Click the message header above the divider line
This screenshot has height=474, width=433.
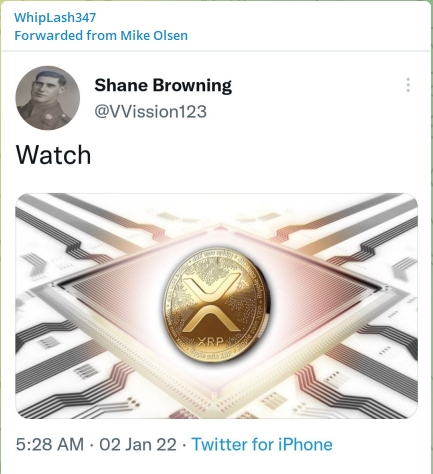pos(216,26)
